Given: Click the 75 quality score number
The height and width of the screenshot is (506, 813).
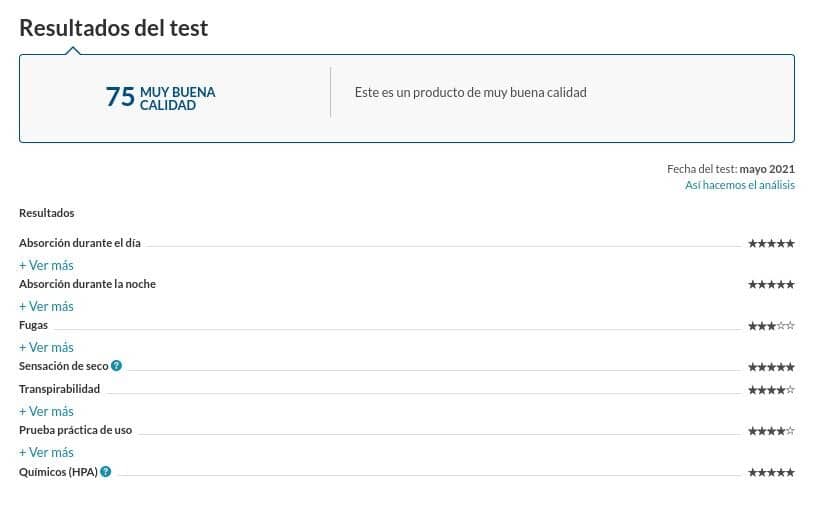Looking at the screenshot, I should click(120, 97).
